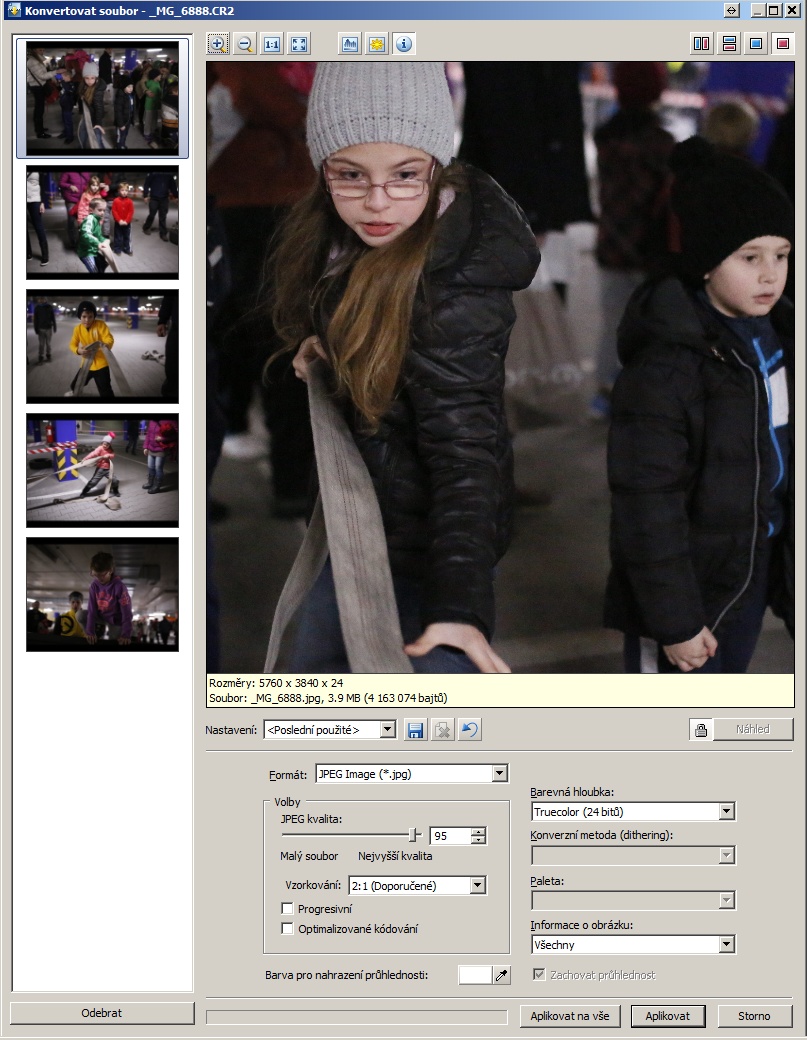Click the zoom in magnifier icon

218,44
